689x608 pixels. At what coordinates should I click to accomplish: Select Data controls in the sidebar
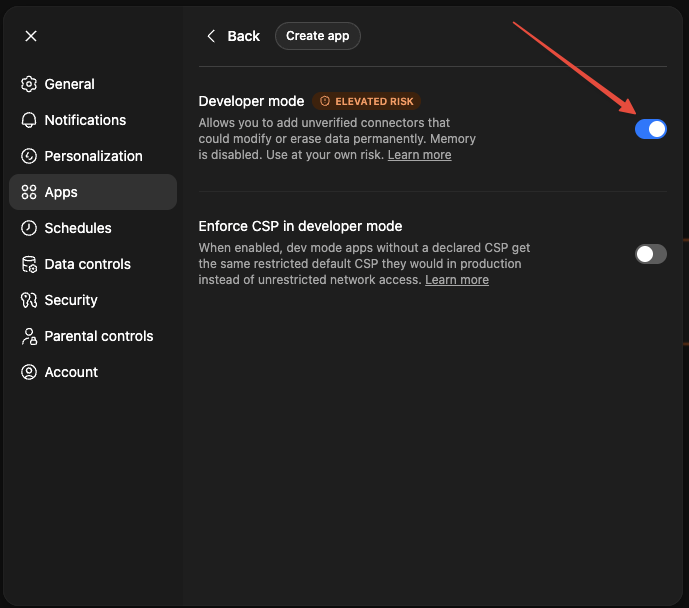click(87, 264)
